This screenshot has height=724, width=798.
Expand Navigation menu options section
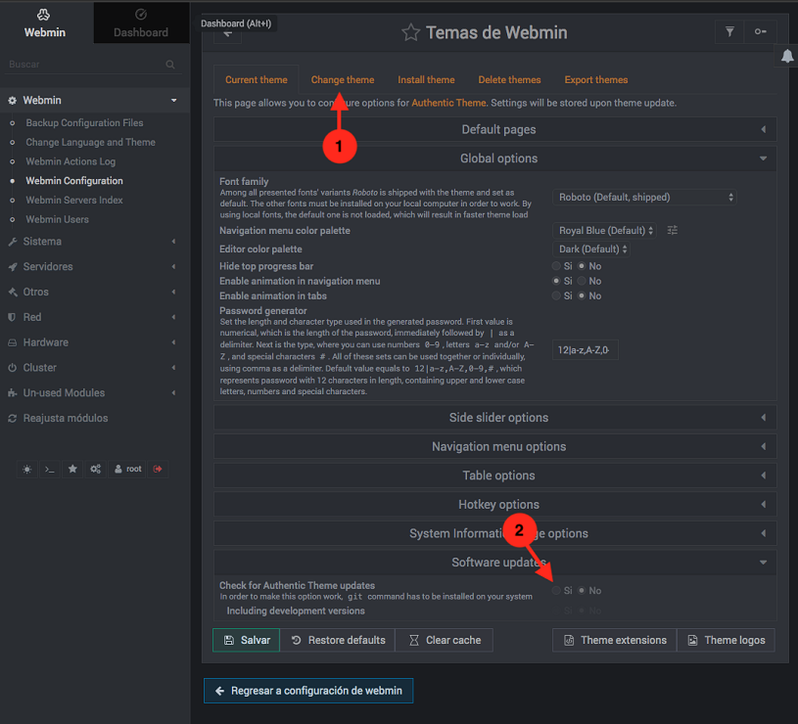coord(495,447)
